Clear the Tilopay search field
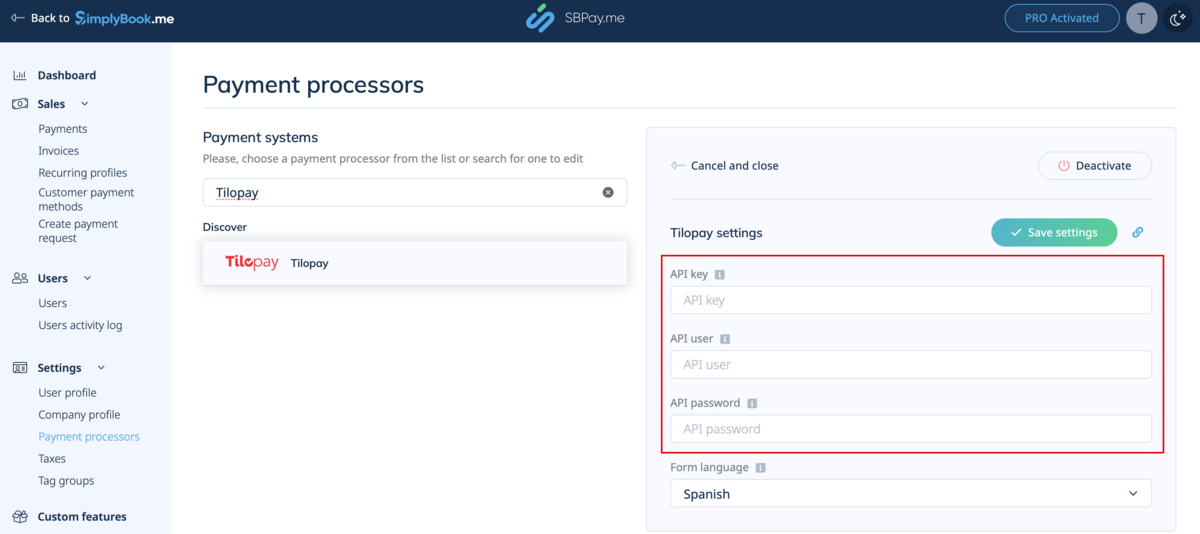 point(608,192)
